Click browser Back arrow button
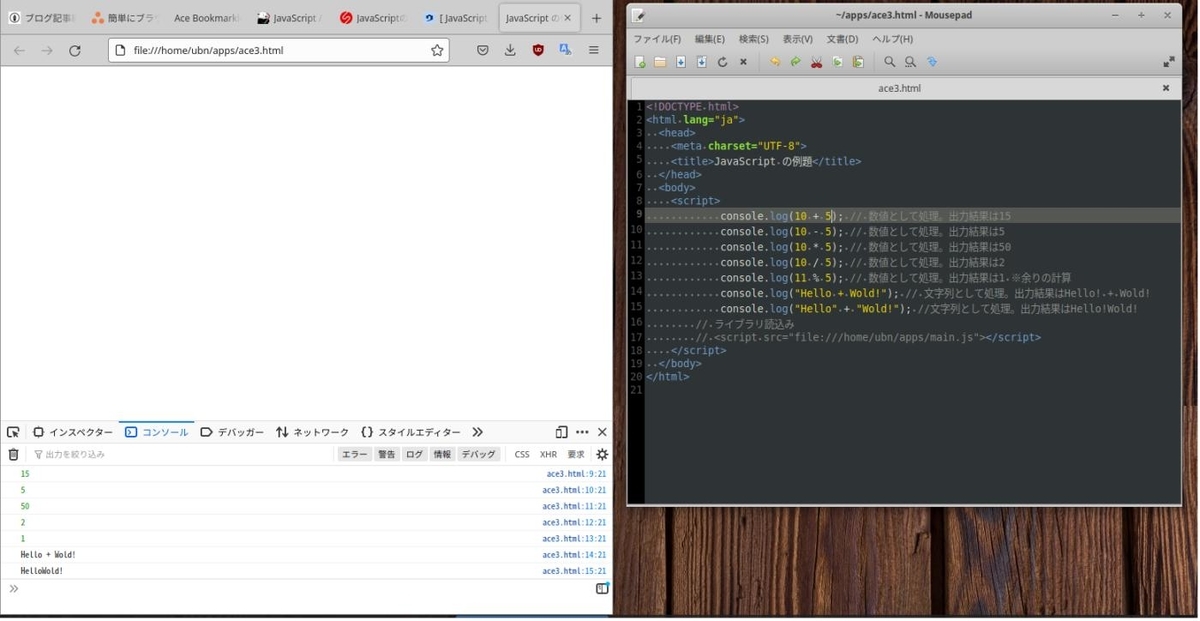 pos(19,50)
